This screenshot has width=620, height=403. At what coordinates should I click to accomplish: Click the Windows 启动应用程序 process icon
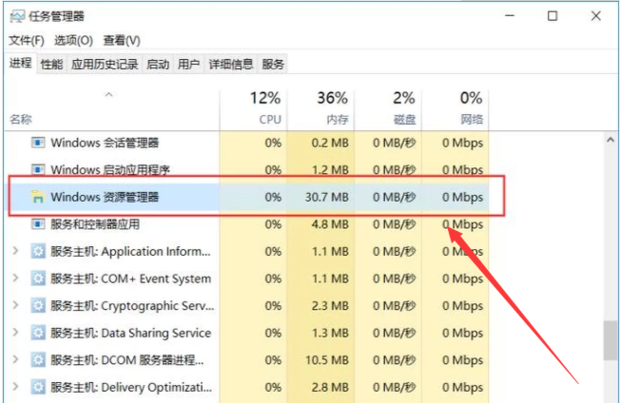pos(38,170)
